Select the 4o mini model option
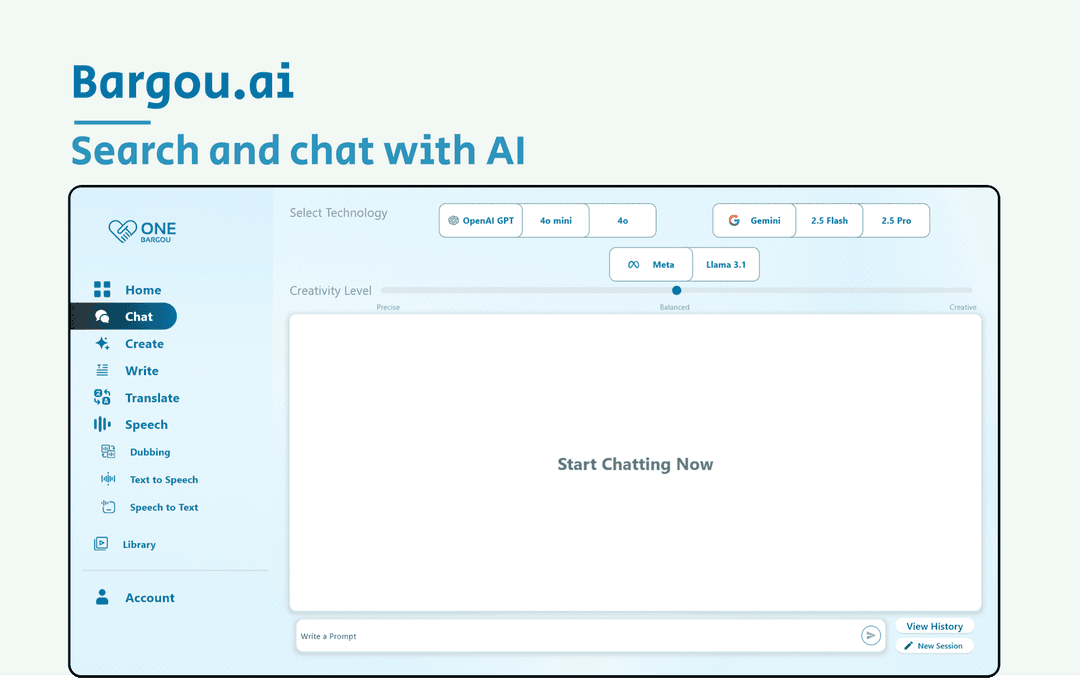The height and width of the screenshot is (678, 1080). point(555,220)
